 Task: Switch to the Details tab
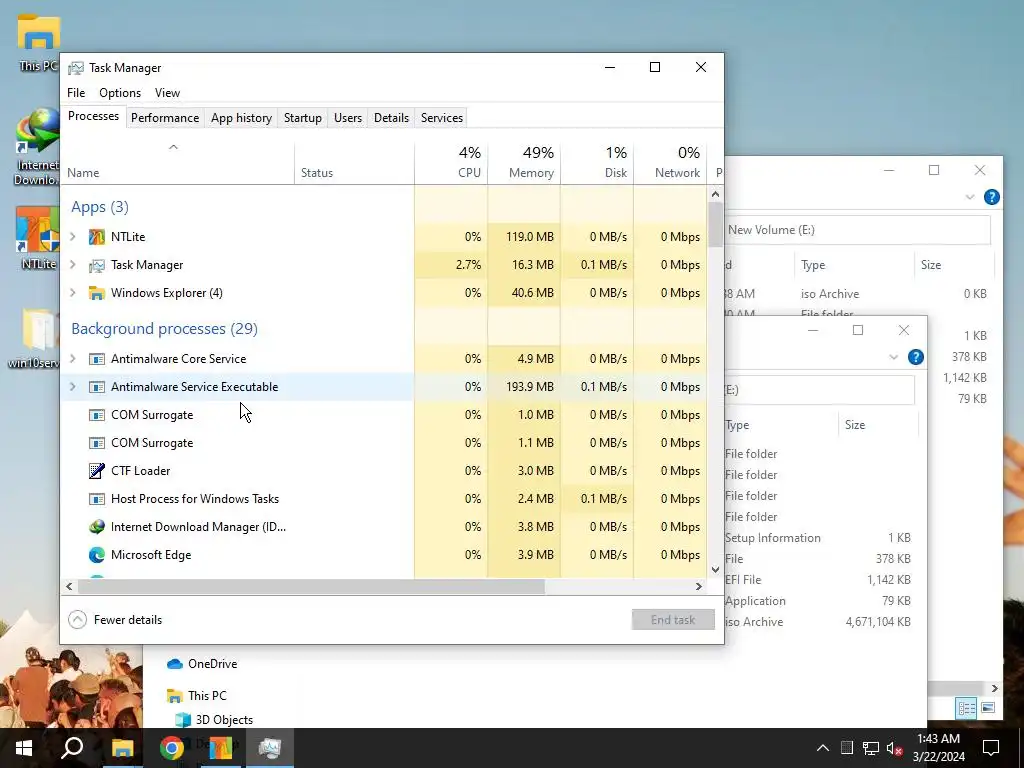click(391, 118)
